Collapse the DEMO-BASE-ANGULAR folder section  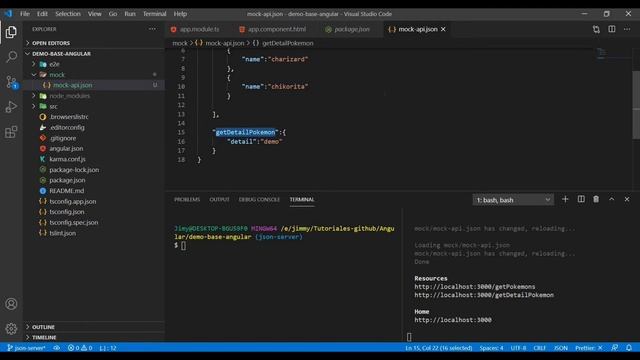point(61,53)
